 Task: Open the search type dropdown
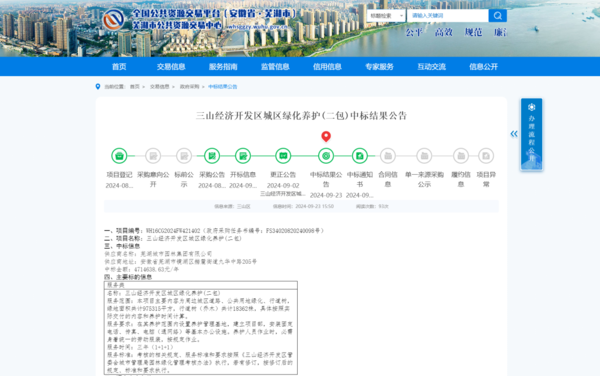[386, 16]
